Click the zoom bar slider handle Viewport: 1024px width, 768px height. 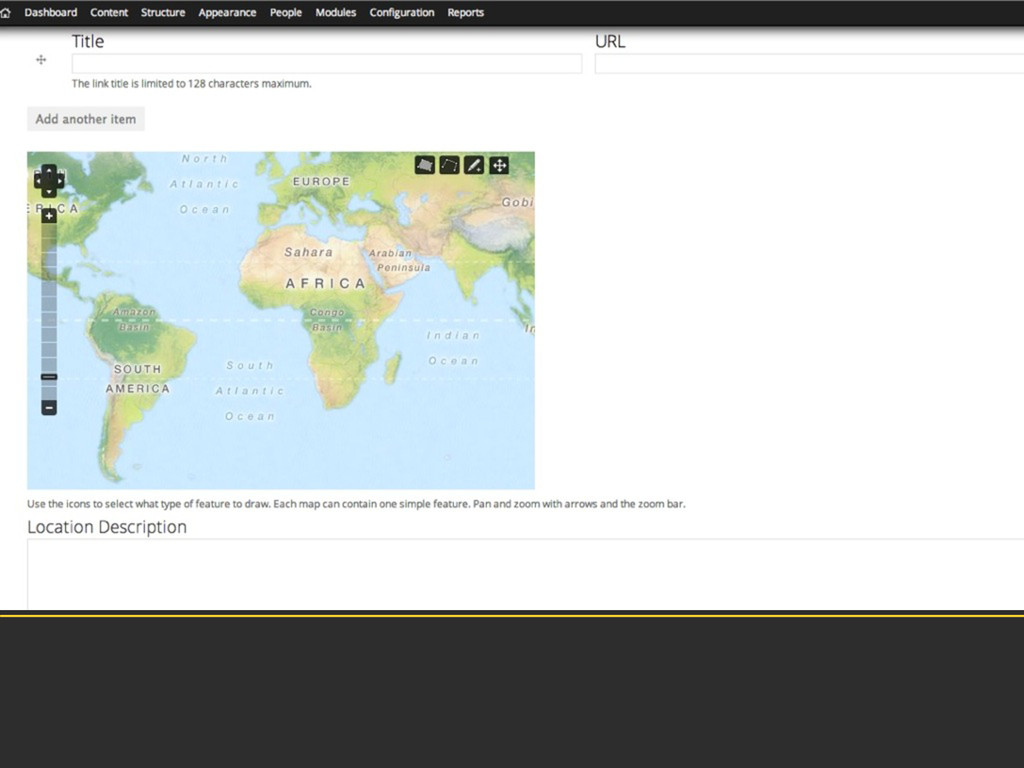(49, 377)
